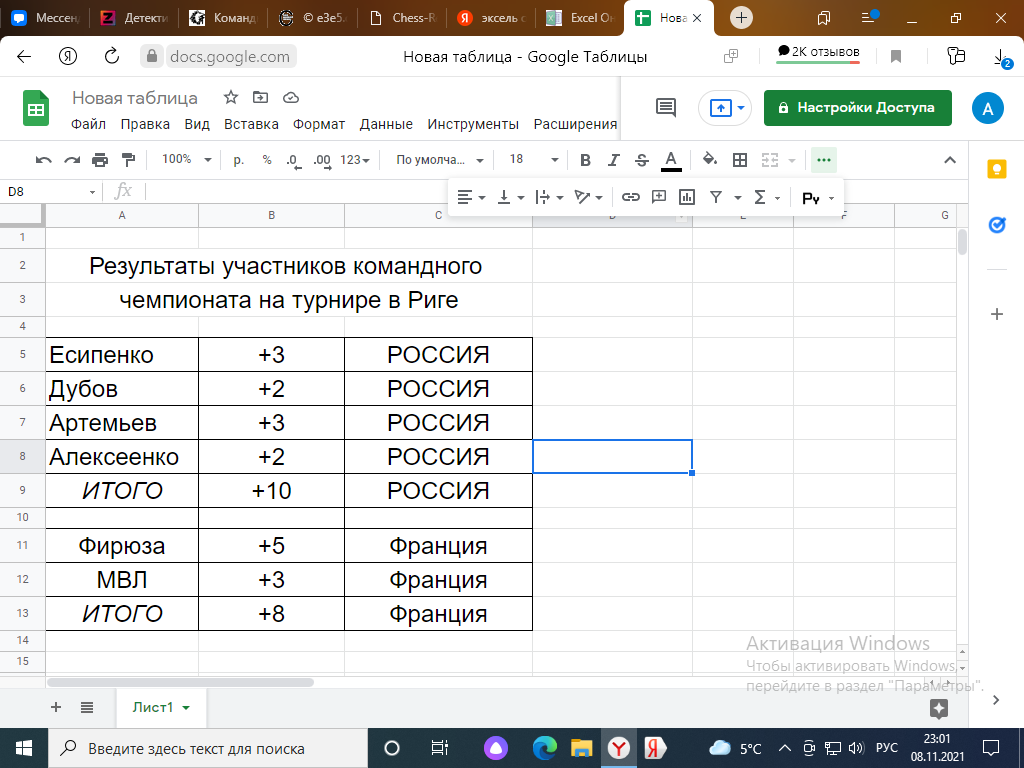The height and width of the screenshot is (768, 1024).
Task: Open the Explore button
Action: (938, 709)
